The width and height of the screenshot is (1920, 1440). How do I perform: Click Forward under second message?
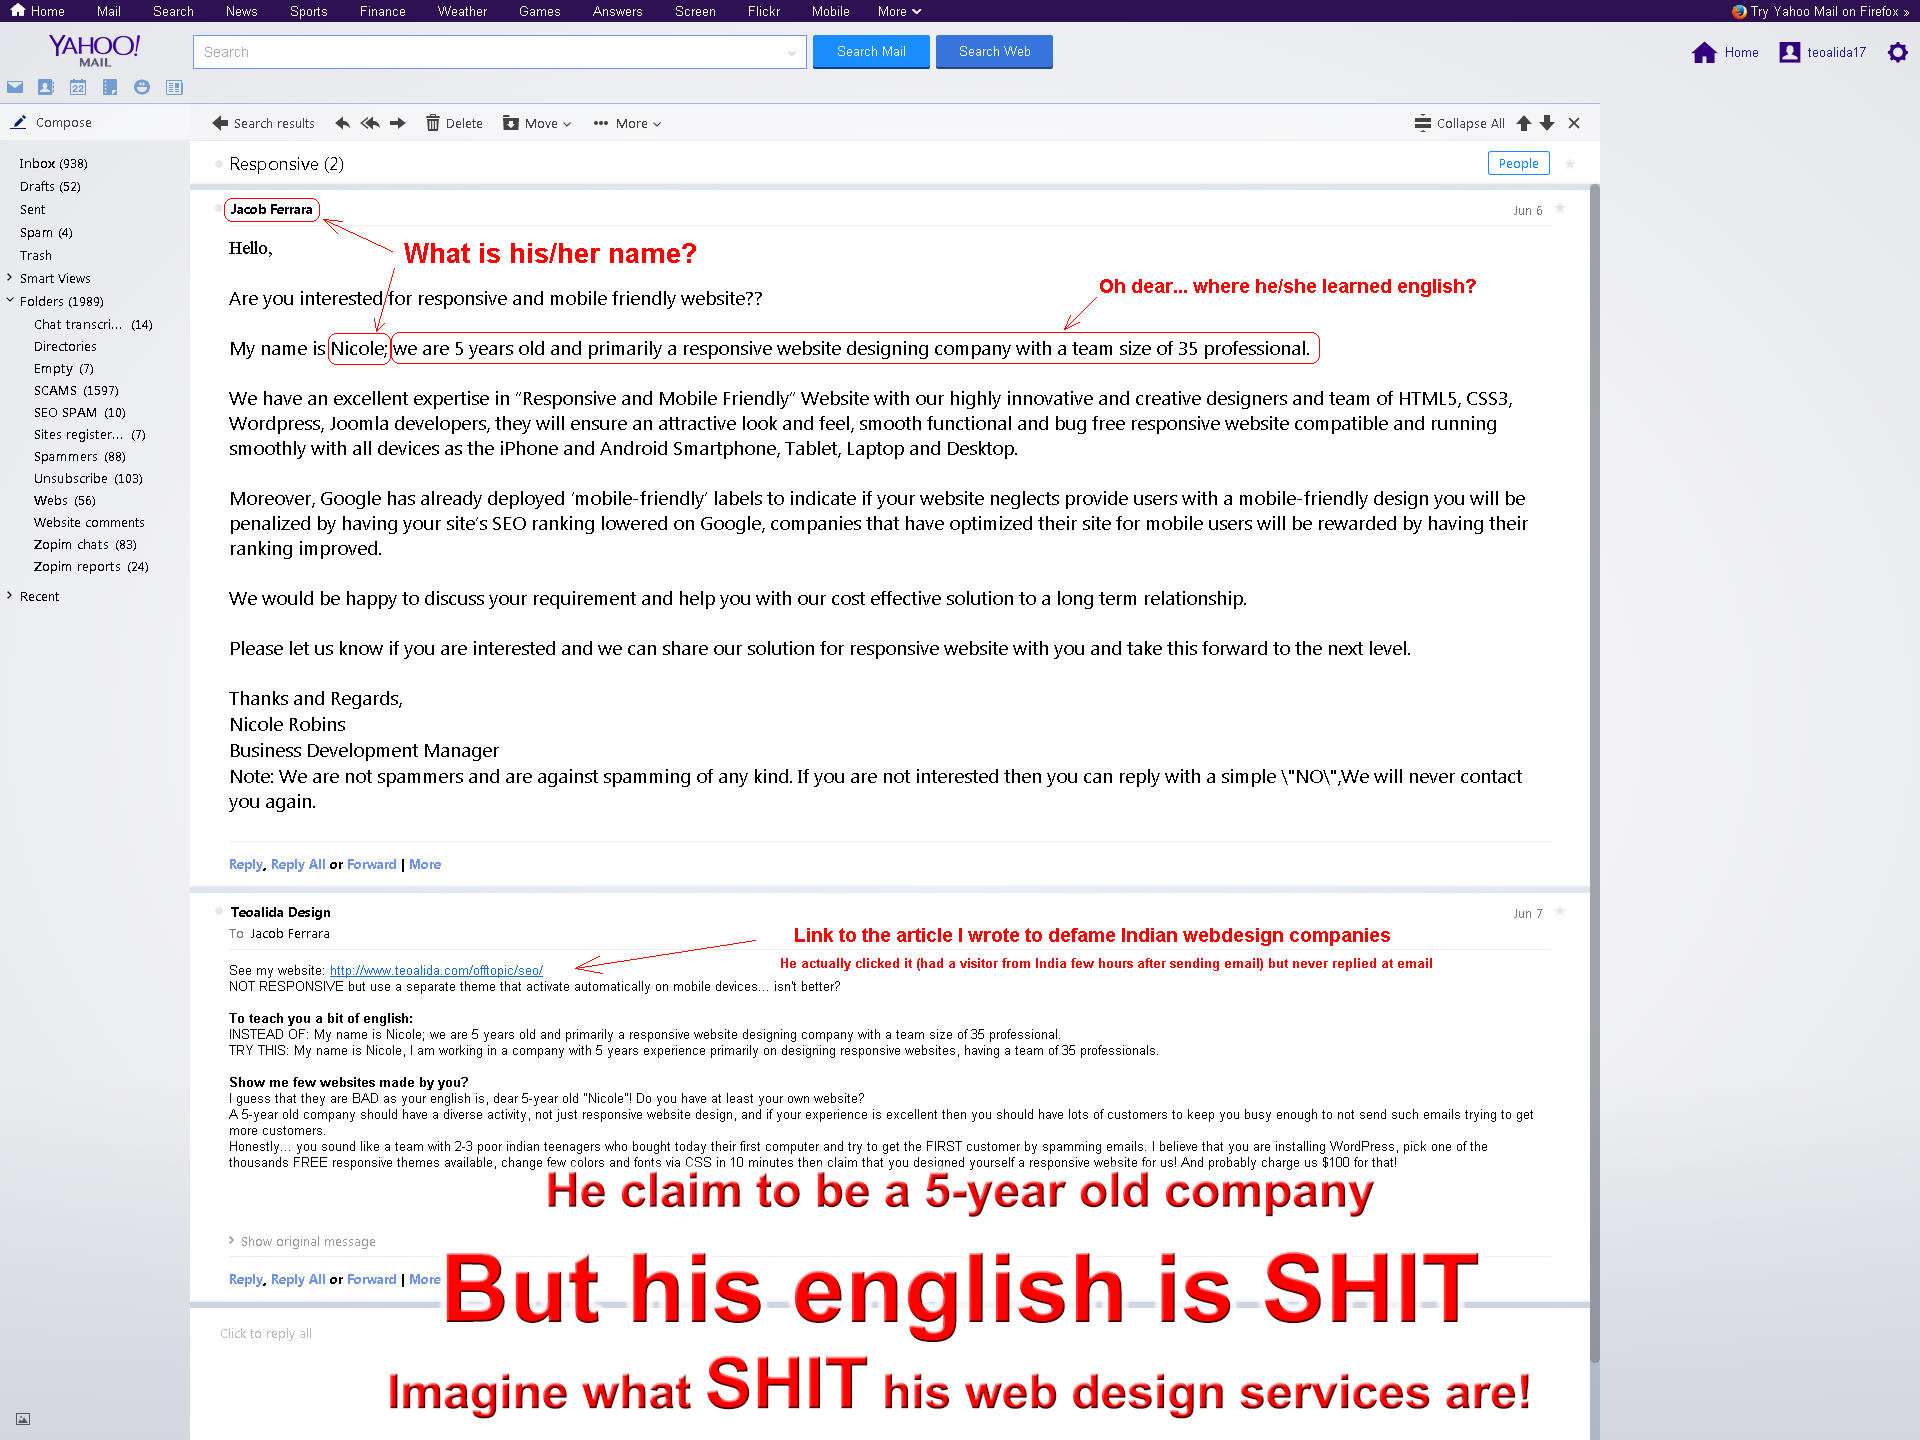pos(372,1279)
